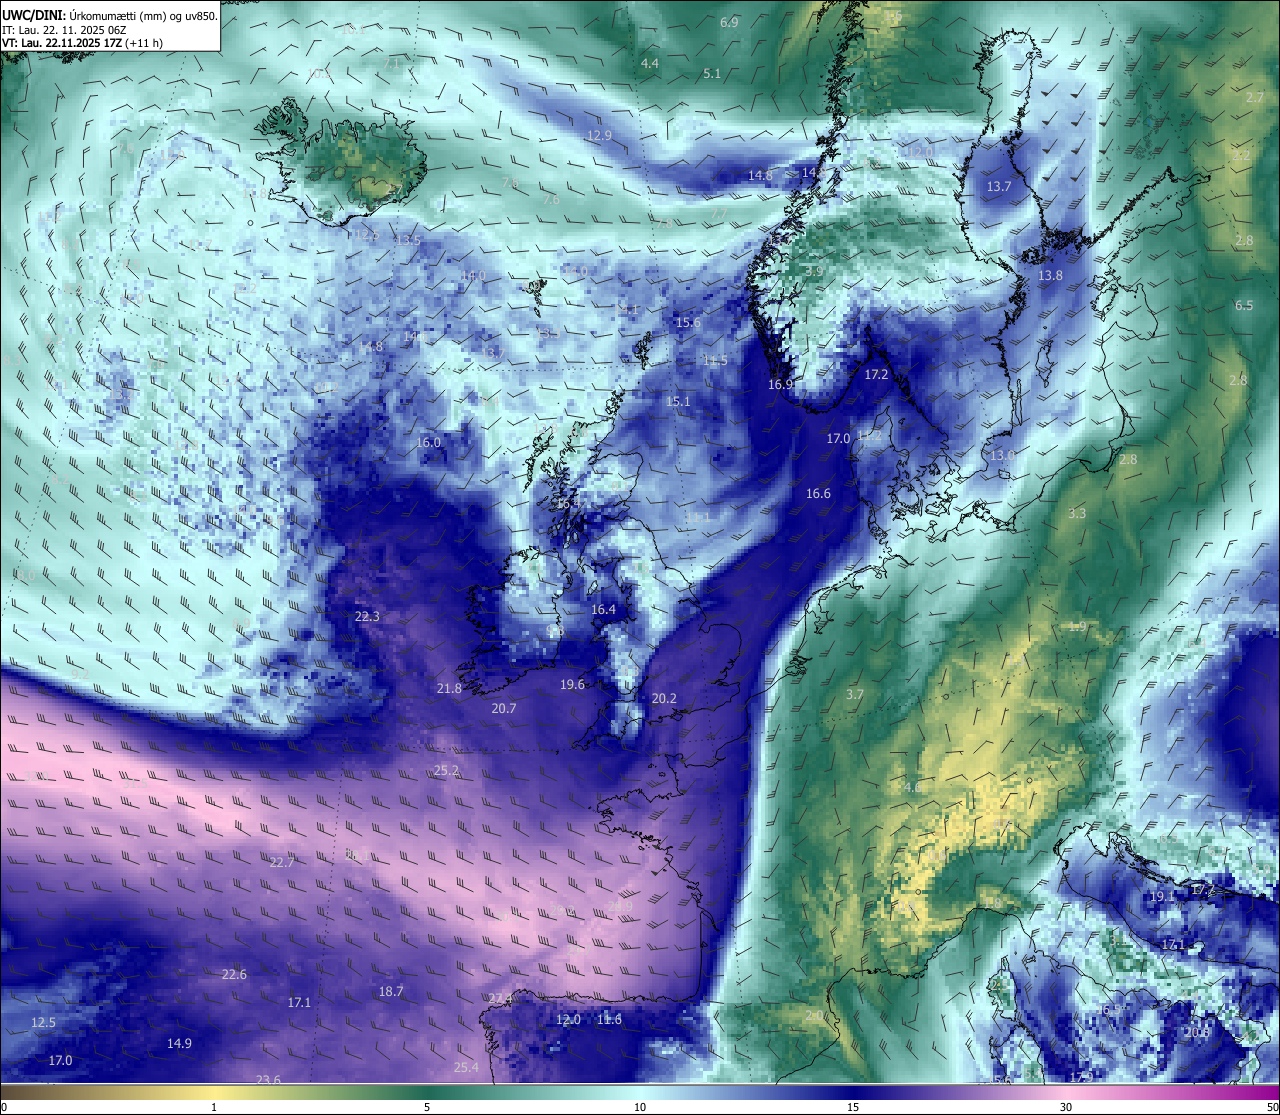Click the 5.1 value on the map
Viewport: 1280px width, 1115px height.
tap(712, 73)
